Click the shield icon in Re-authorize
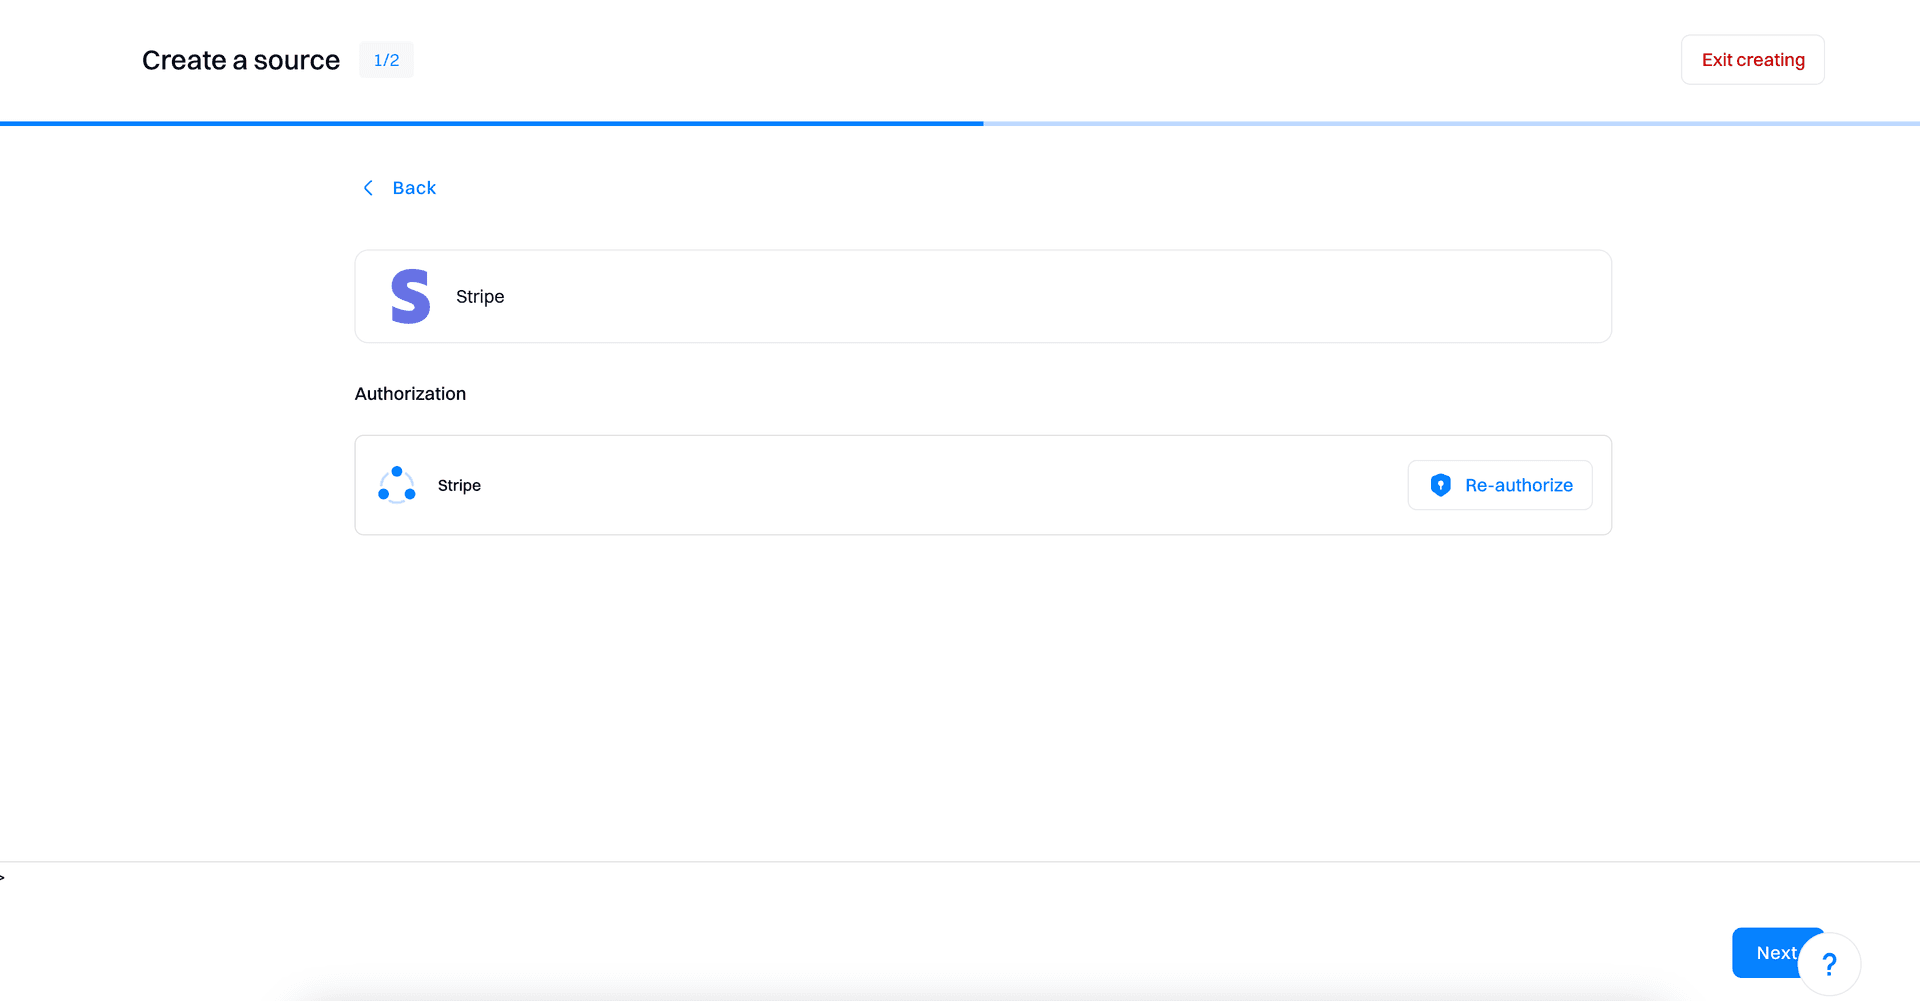1920x1001 pixels. click(1440, 485)
